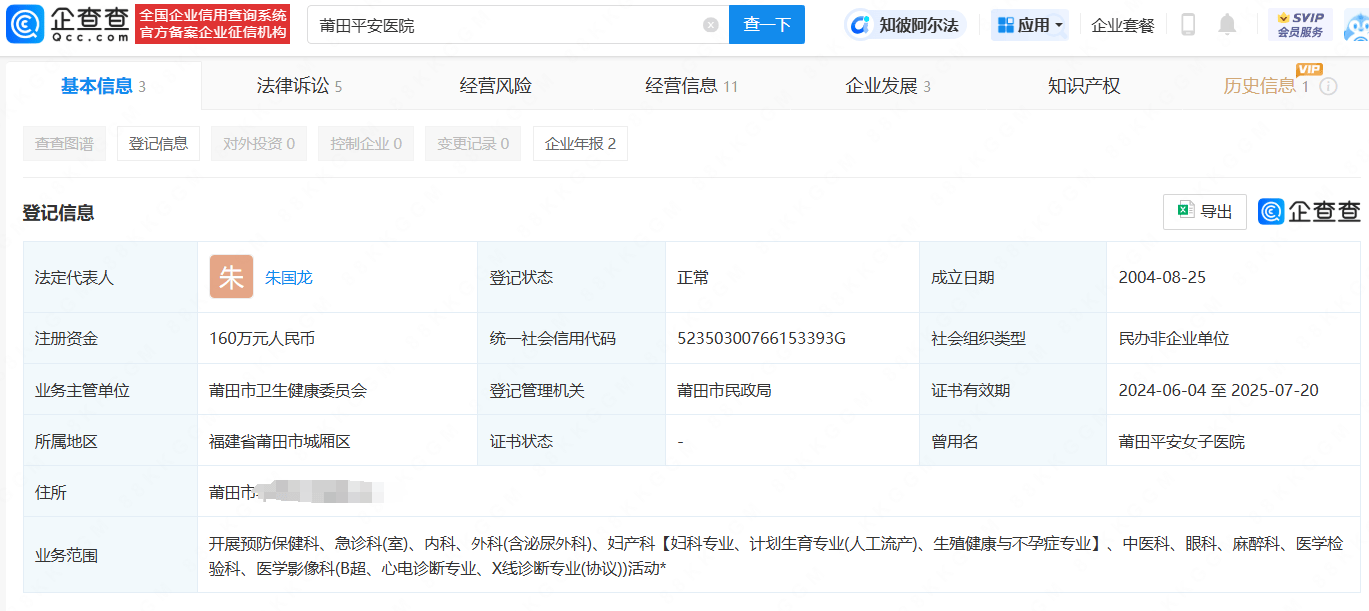
Task: Open the 经营风险 tab
Action: pyautogui.click(x=495, y=86)
